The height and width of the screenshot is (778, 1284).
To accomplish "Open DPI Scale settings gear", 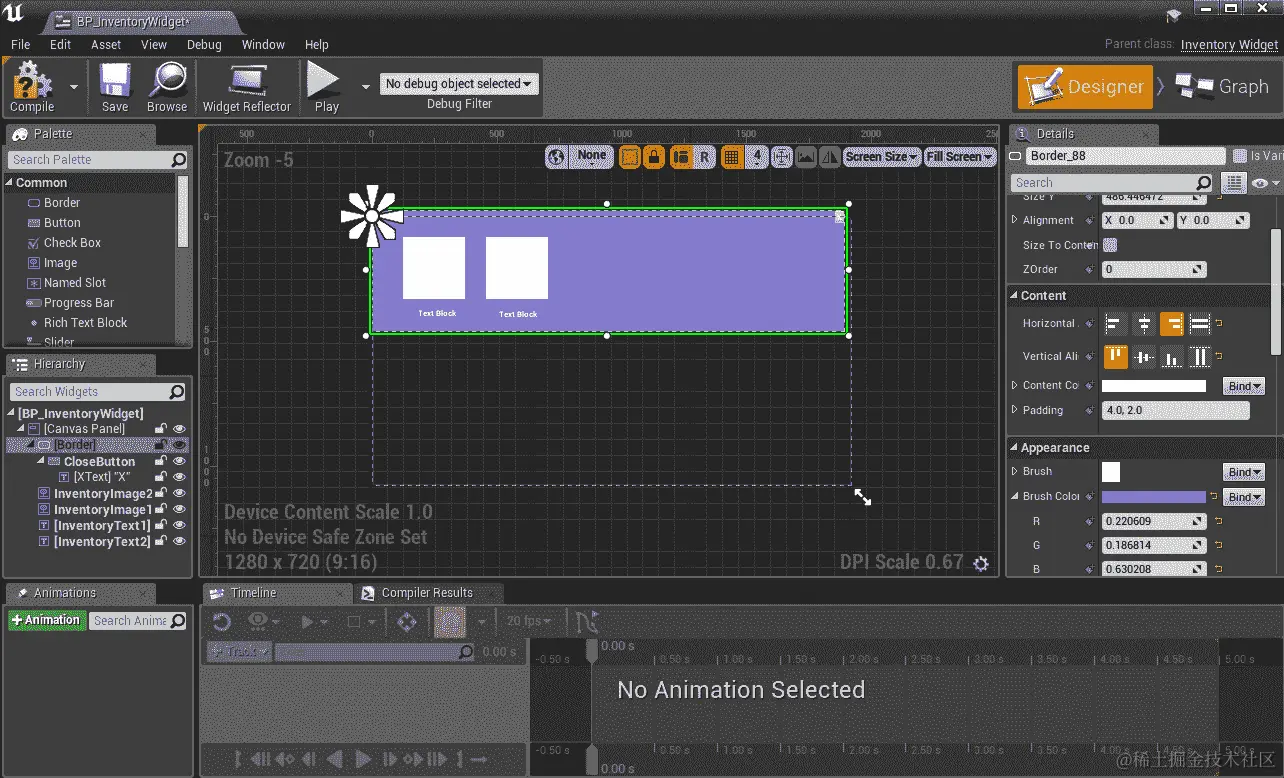I will (x=981, y=564).
